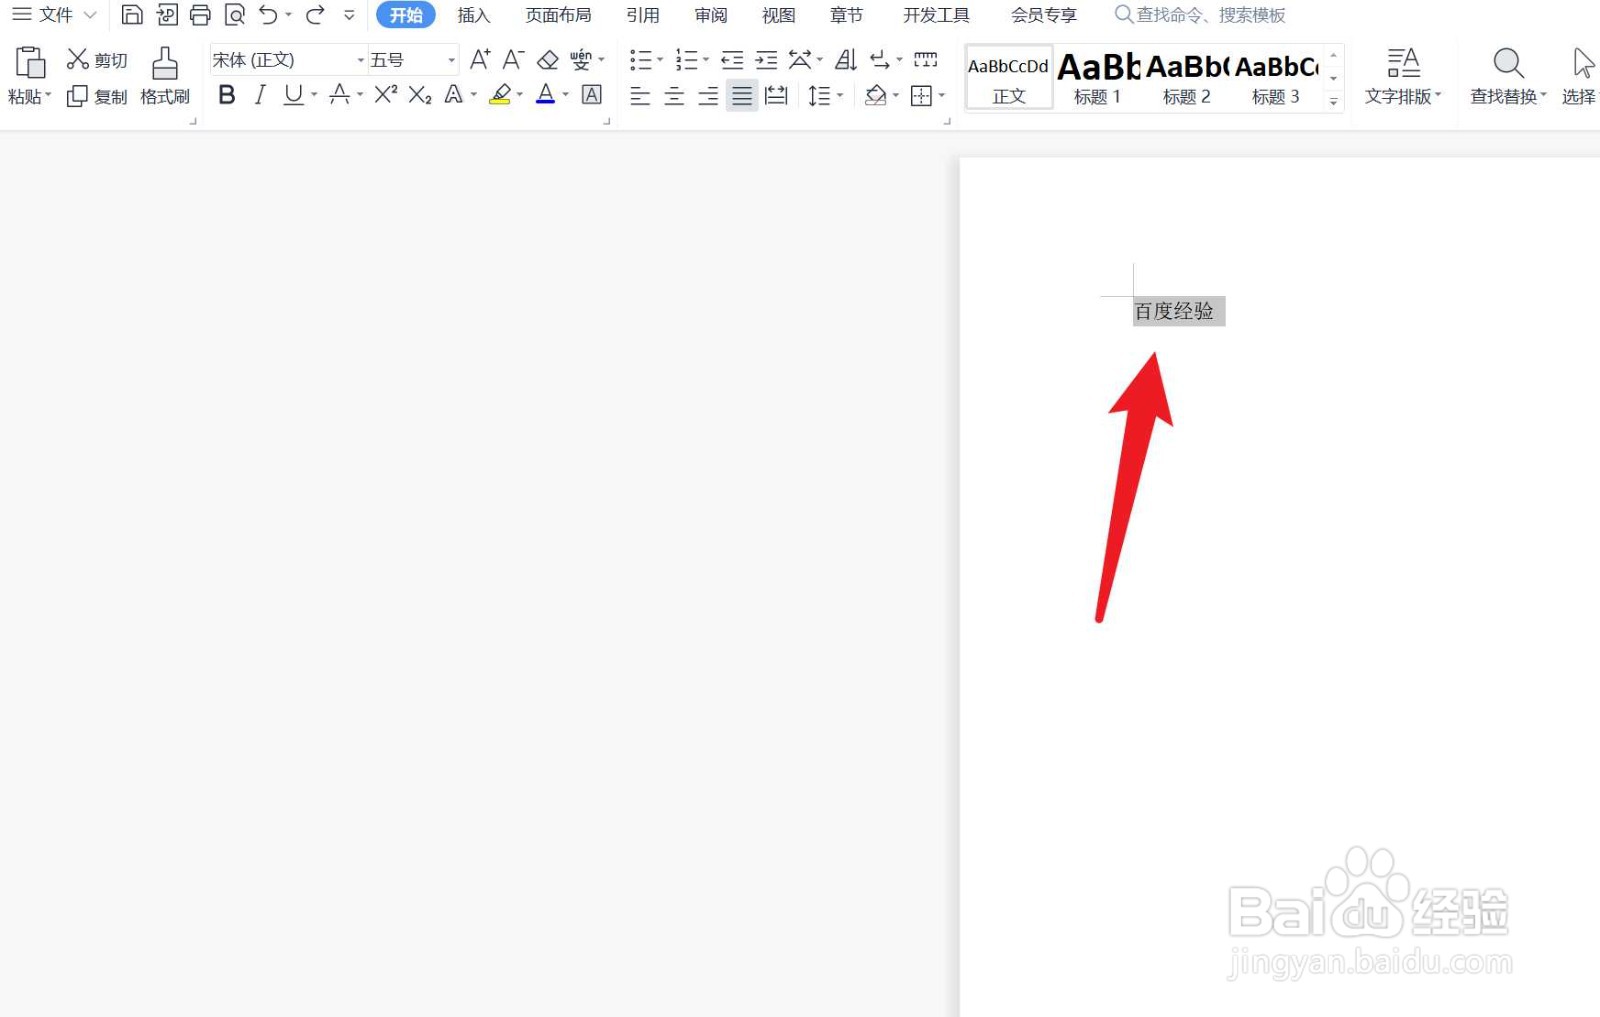The height and width of the screenshot is (1017, 1600).
Task: Toggle Subscript X₂ formatting
Action: click(x=420, y=95)
